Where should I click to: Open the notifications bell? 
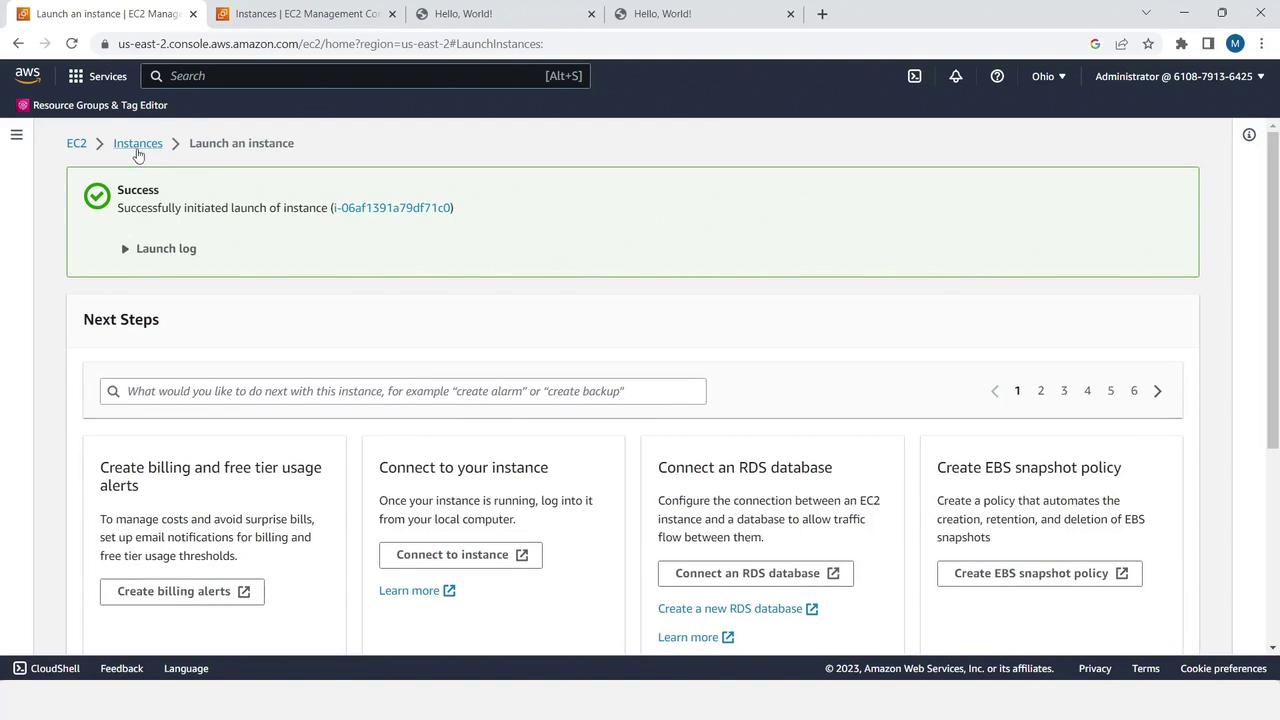(956, 76)
